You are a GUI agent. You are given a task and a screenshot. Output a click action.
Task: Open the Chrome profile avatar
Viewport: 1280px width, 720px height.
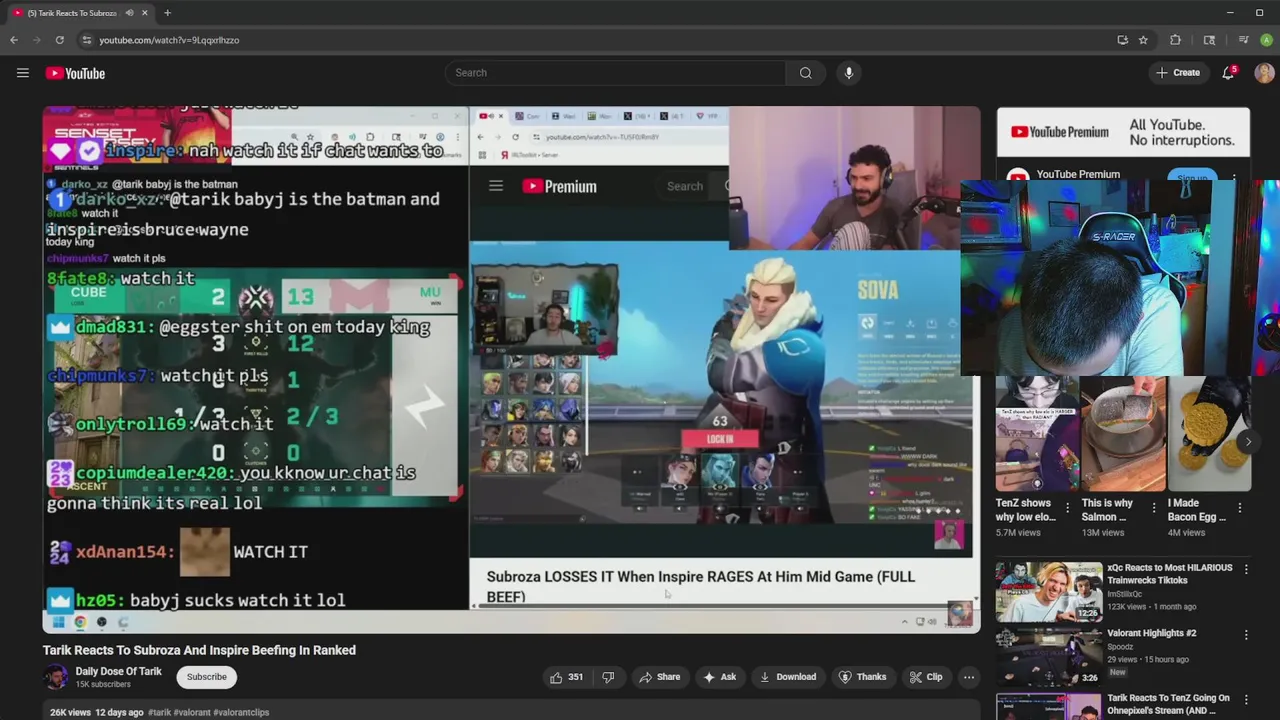[1266, 40]
